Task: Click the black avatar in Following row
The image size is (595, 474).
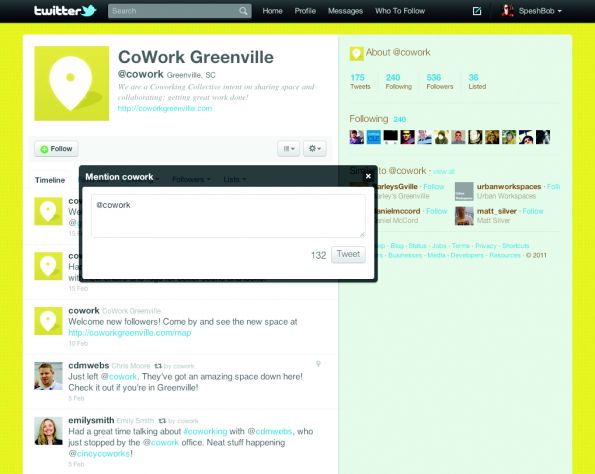Action: [x=390, y=137]
